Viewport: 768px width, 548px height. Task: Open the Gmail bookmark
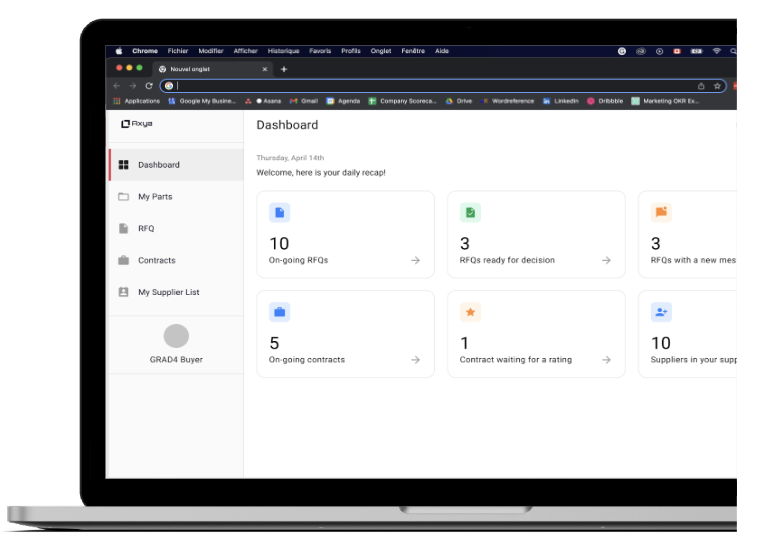pyautogui.click(x=304, y=101)
